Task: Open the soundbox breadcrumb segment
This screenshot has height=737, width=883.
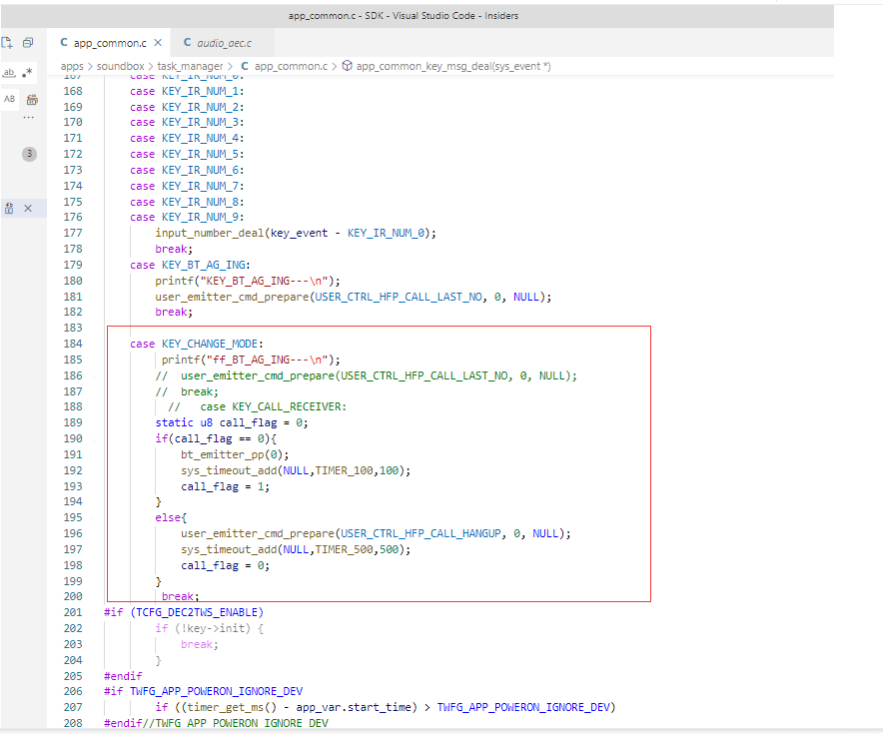Action: pos(121,66)
